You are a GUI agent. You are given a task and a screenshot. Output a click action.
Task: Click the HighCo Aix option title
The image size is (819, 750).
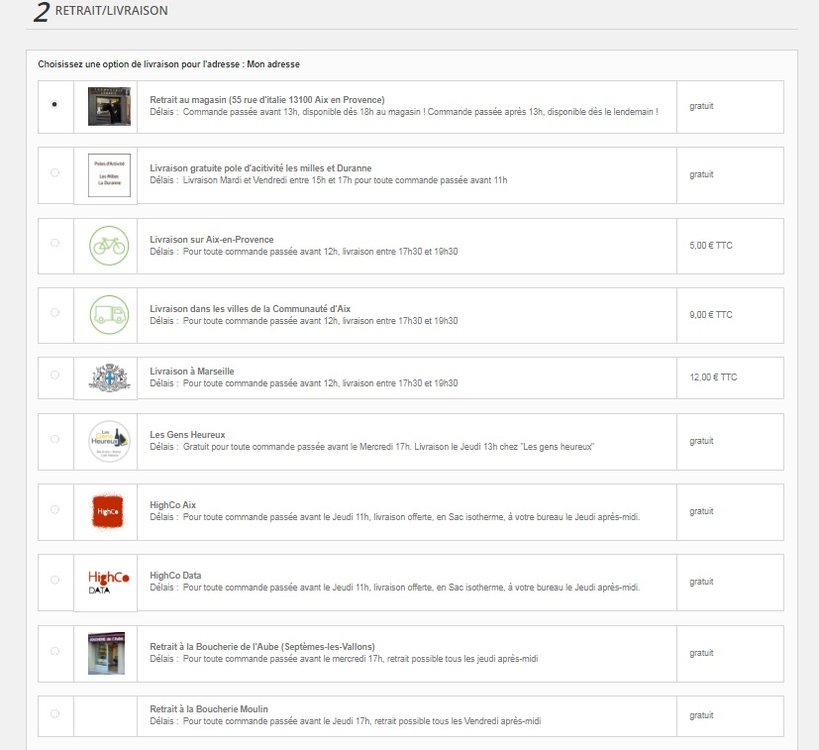tap(173, 505)
